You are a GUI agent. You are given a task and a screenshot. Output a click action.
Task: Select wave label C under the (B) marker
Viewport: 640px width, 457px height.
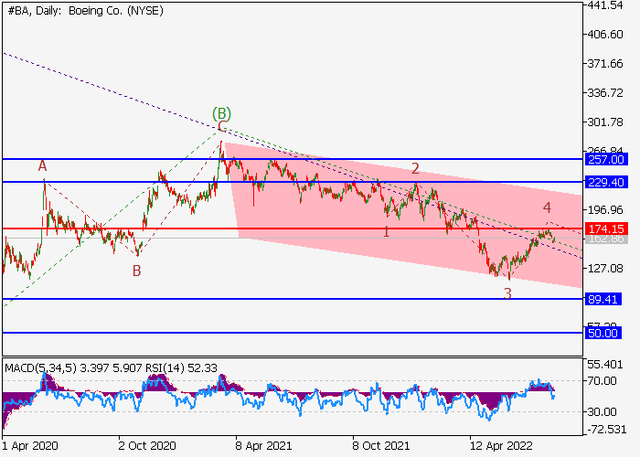222,126
